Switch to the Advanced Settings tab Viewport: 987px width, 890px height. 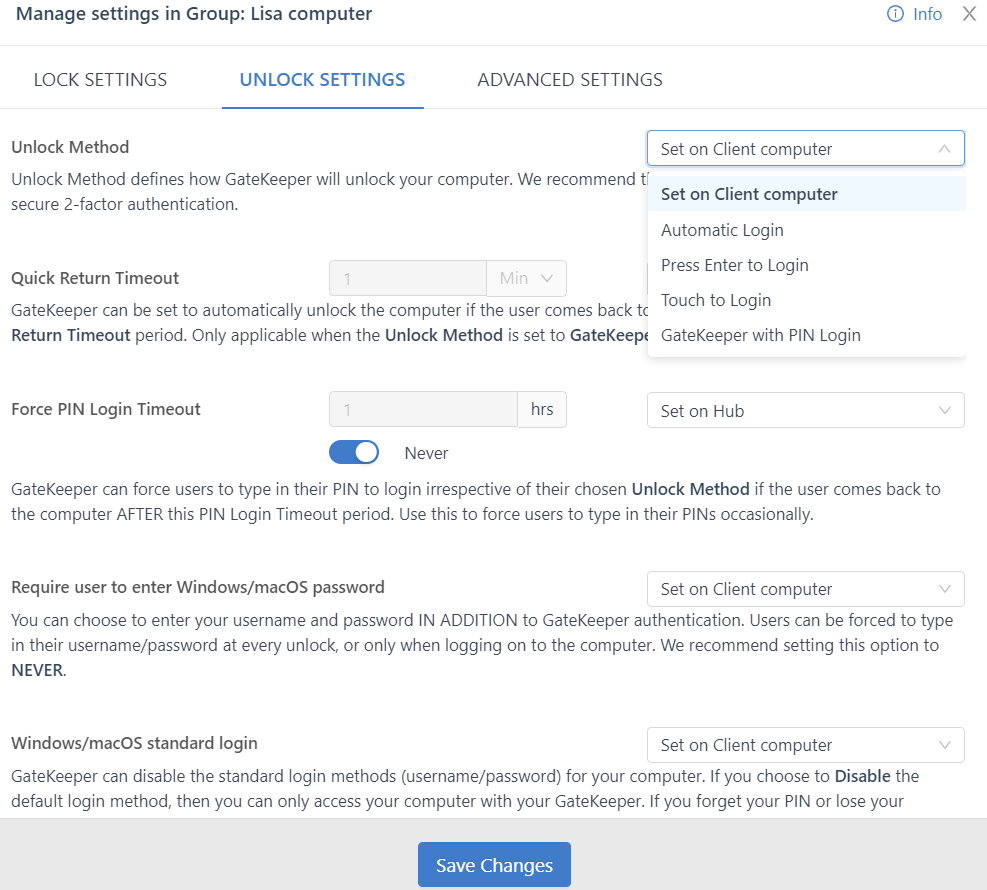pyautogui.click(x=570, y=80)
